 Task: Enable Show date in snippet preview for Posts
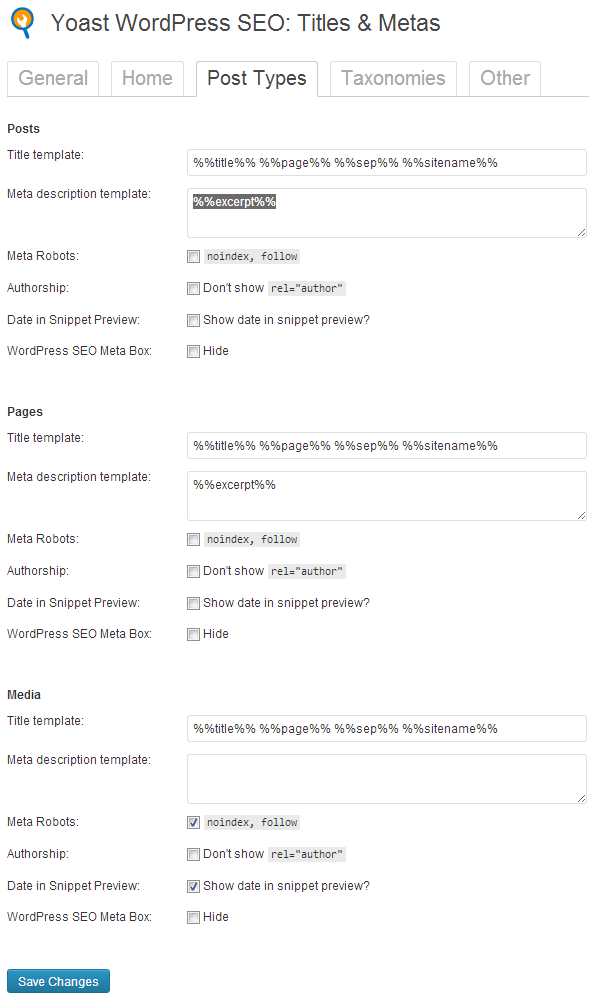pos(194,320)
